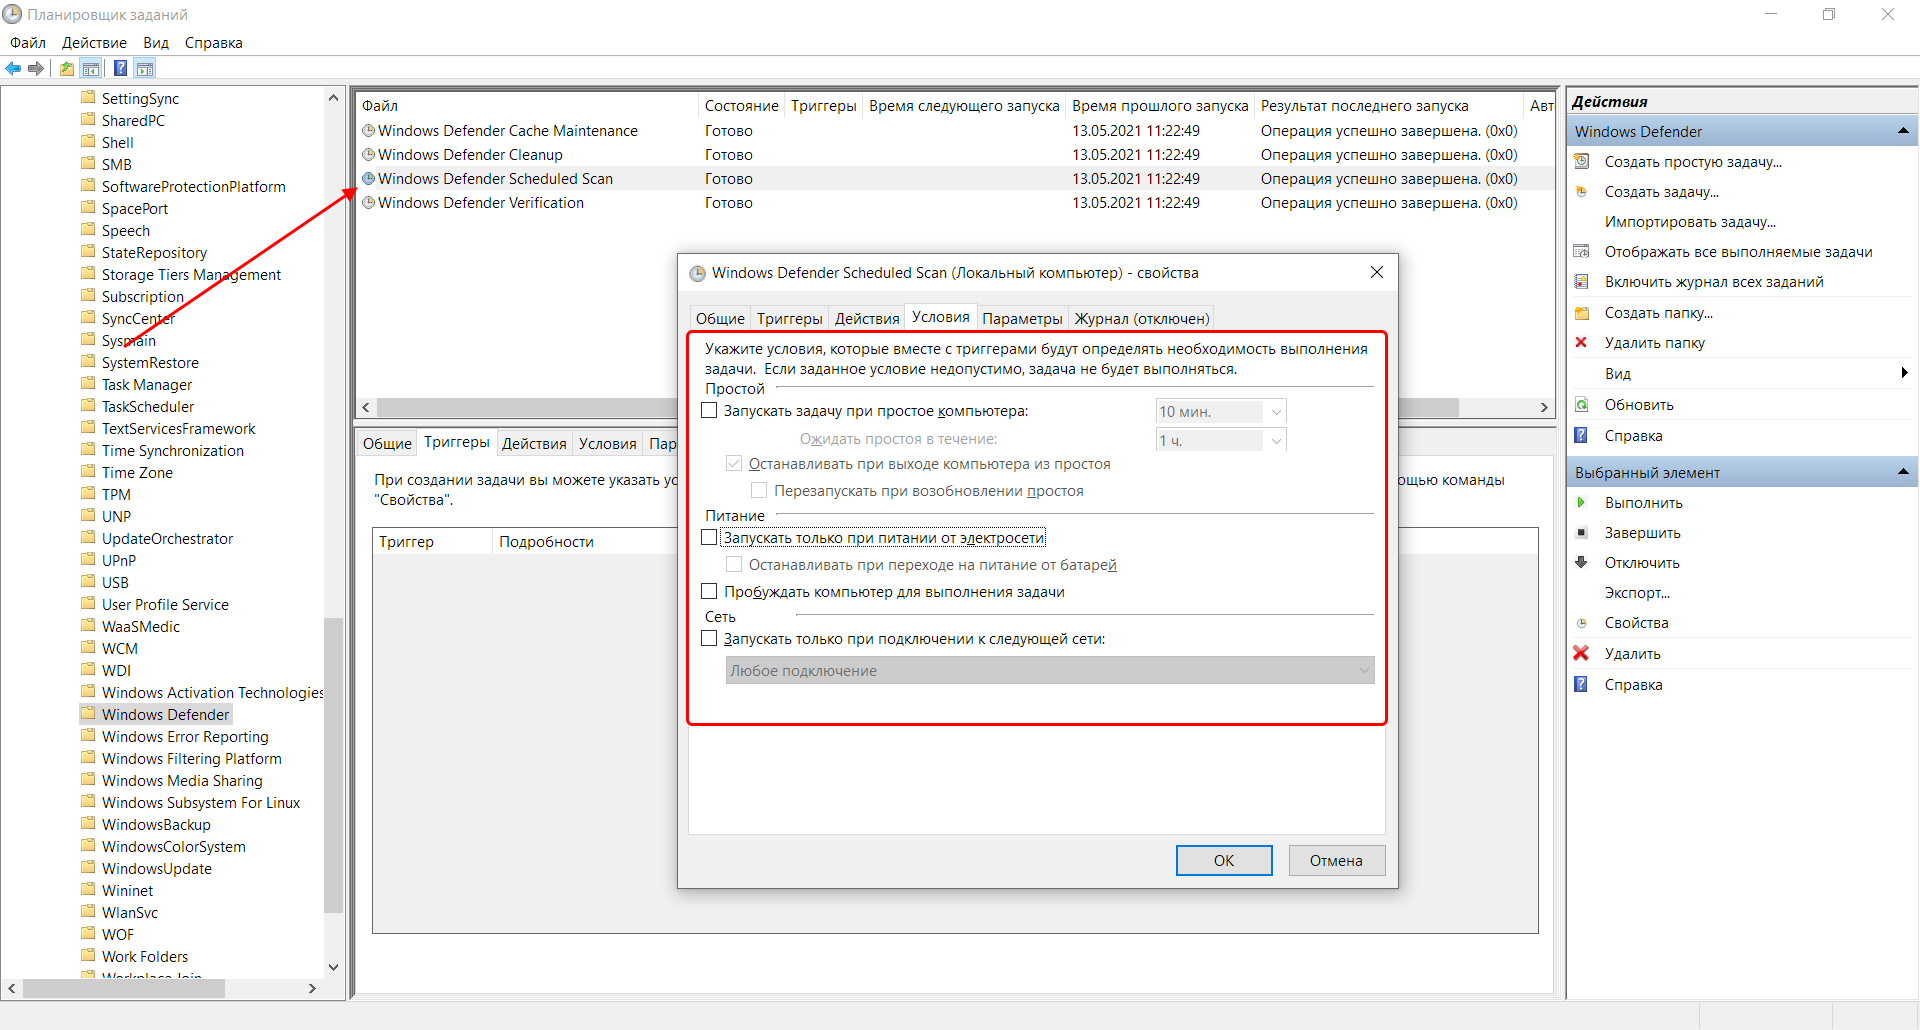Click the blue Help toolbar icon
This screenshot has height=1030, width=1920.
[120, 68]
